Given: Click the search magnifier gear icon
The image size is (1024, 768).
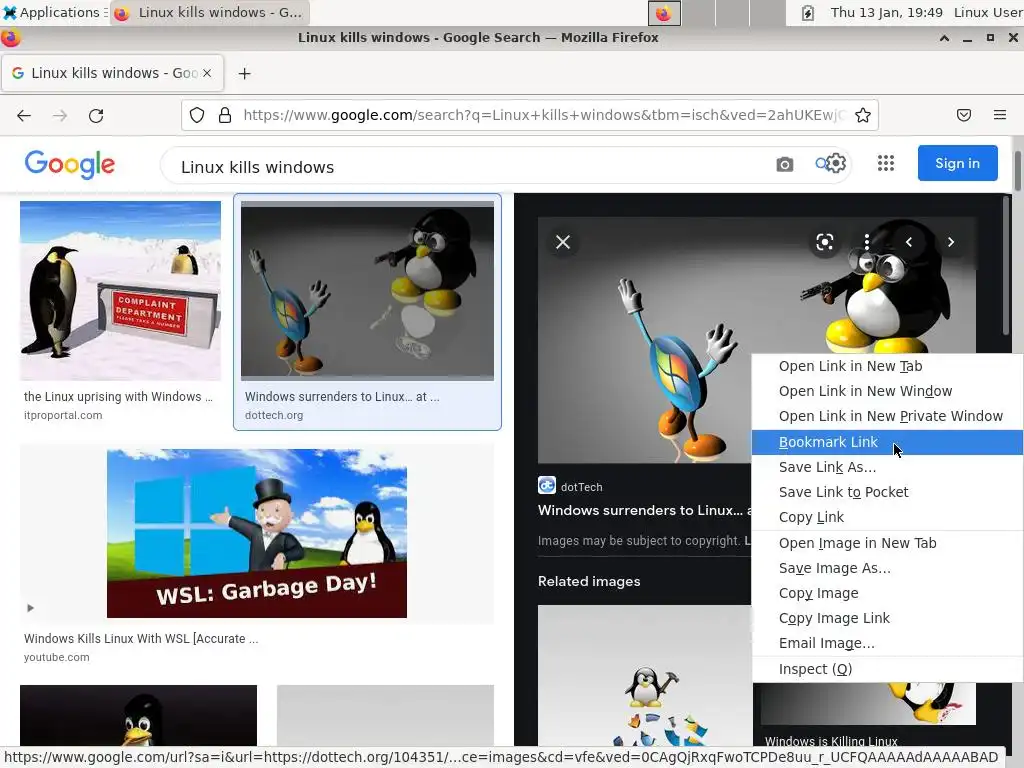Looking at the screenshot, I should click(831, 163).
